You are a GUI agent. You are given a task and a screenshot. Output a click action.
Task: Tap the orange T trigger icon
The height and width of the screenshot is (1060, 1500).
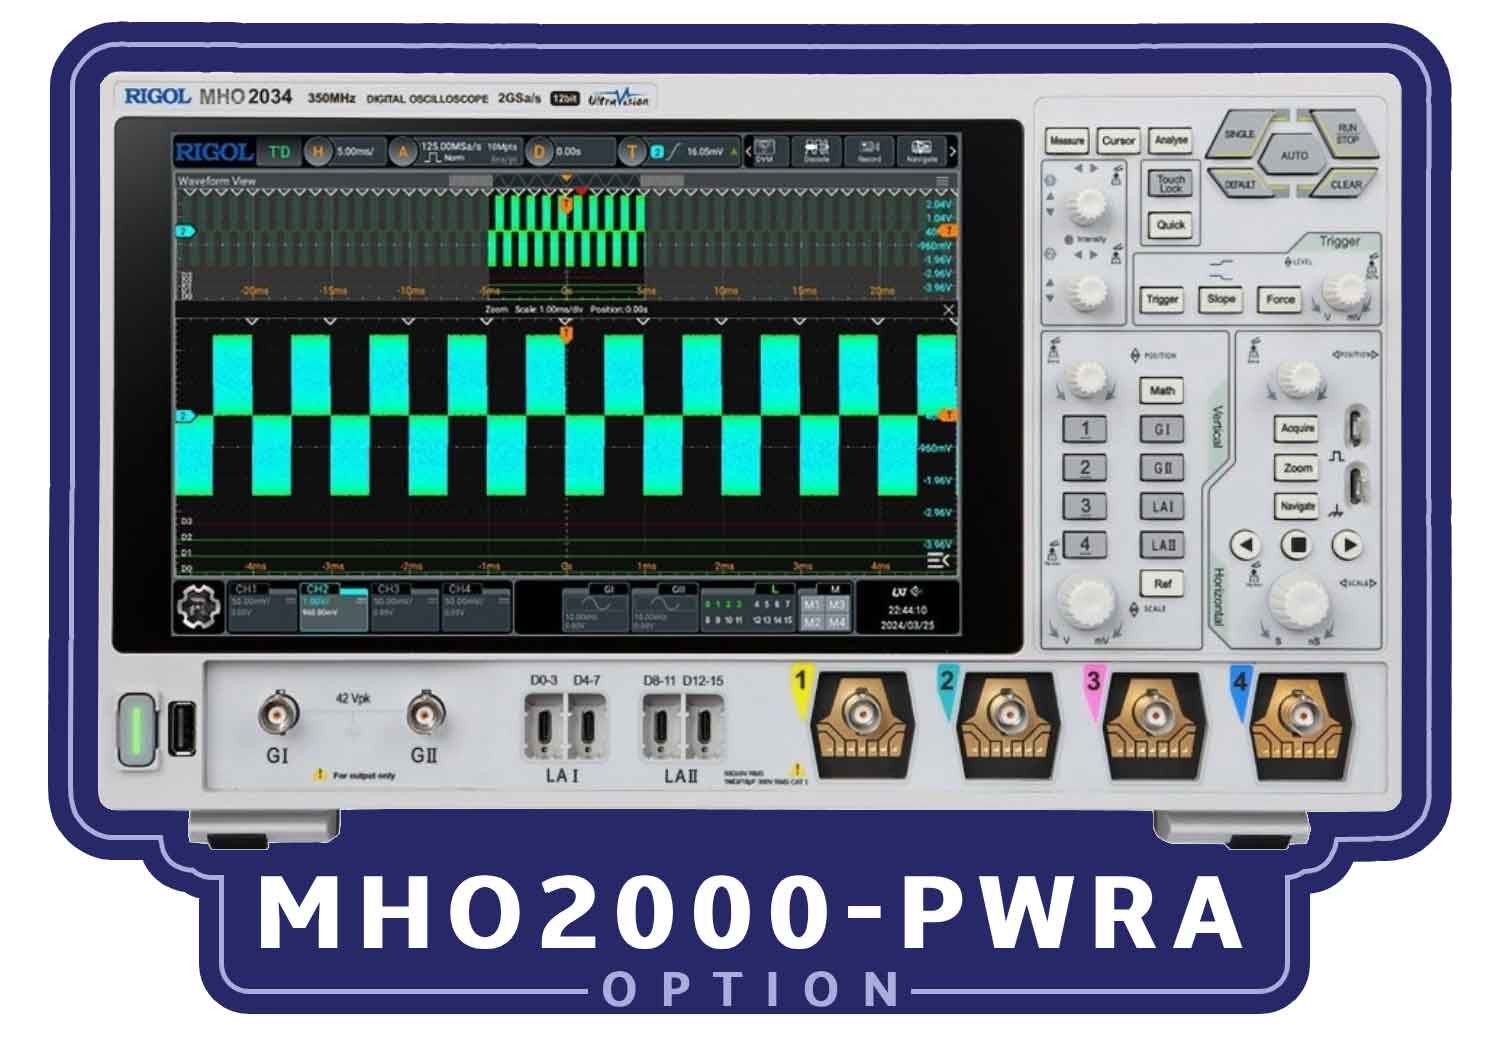(632, 151)
